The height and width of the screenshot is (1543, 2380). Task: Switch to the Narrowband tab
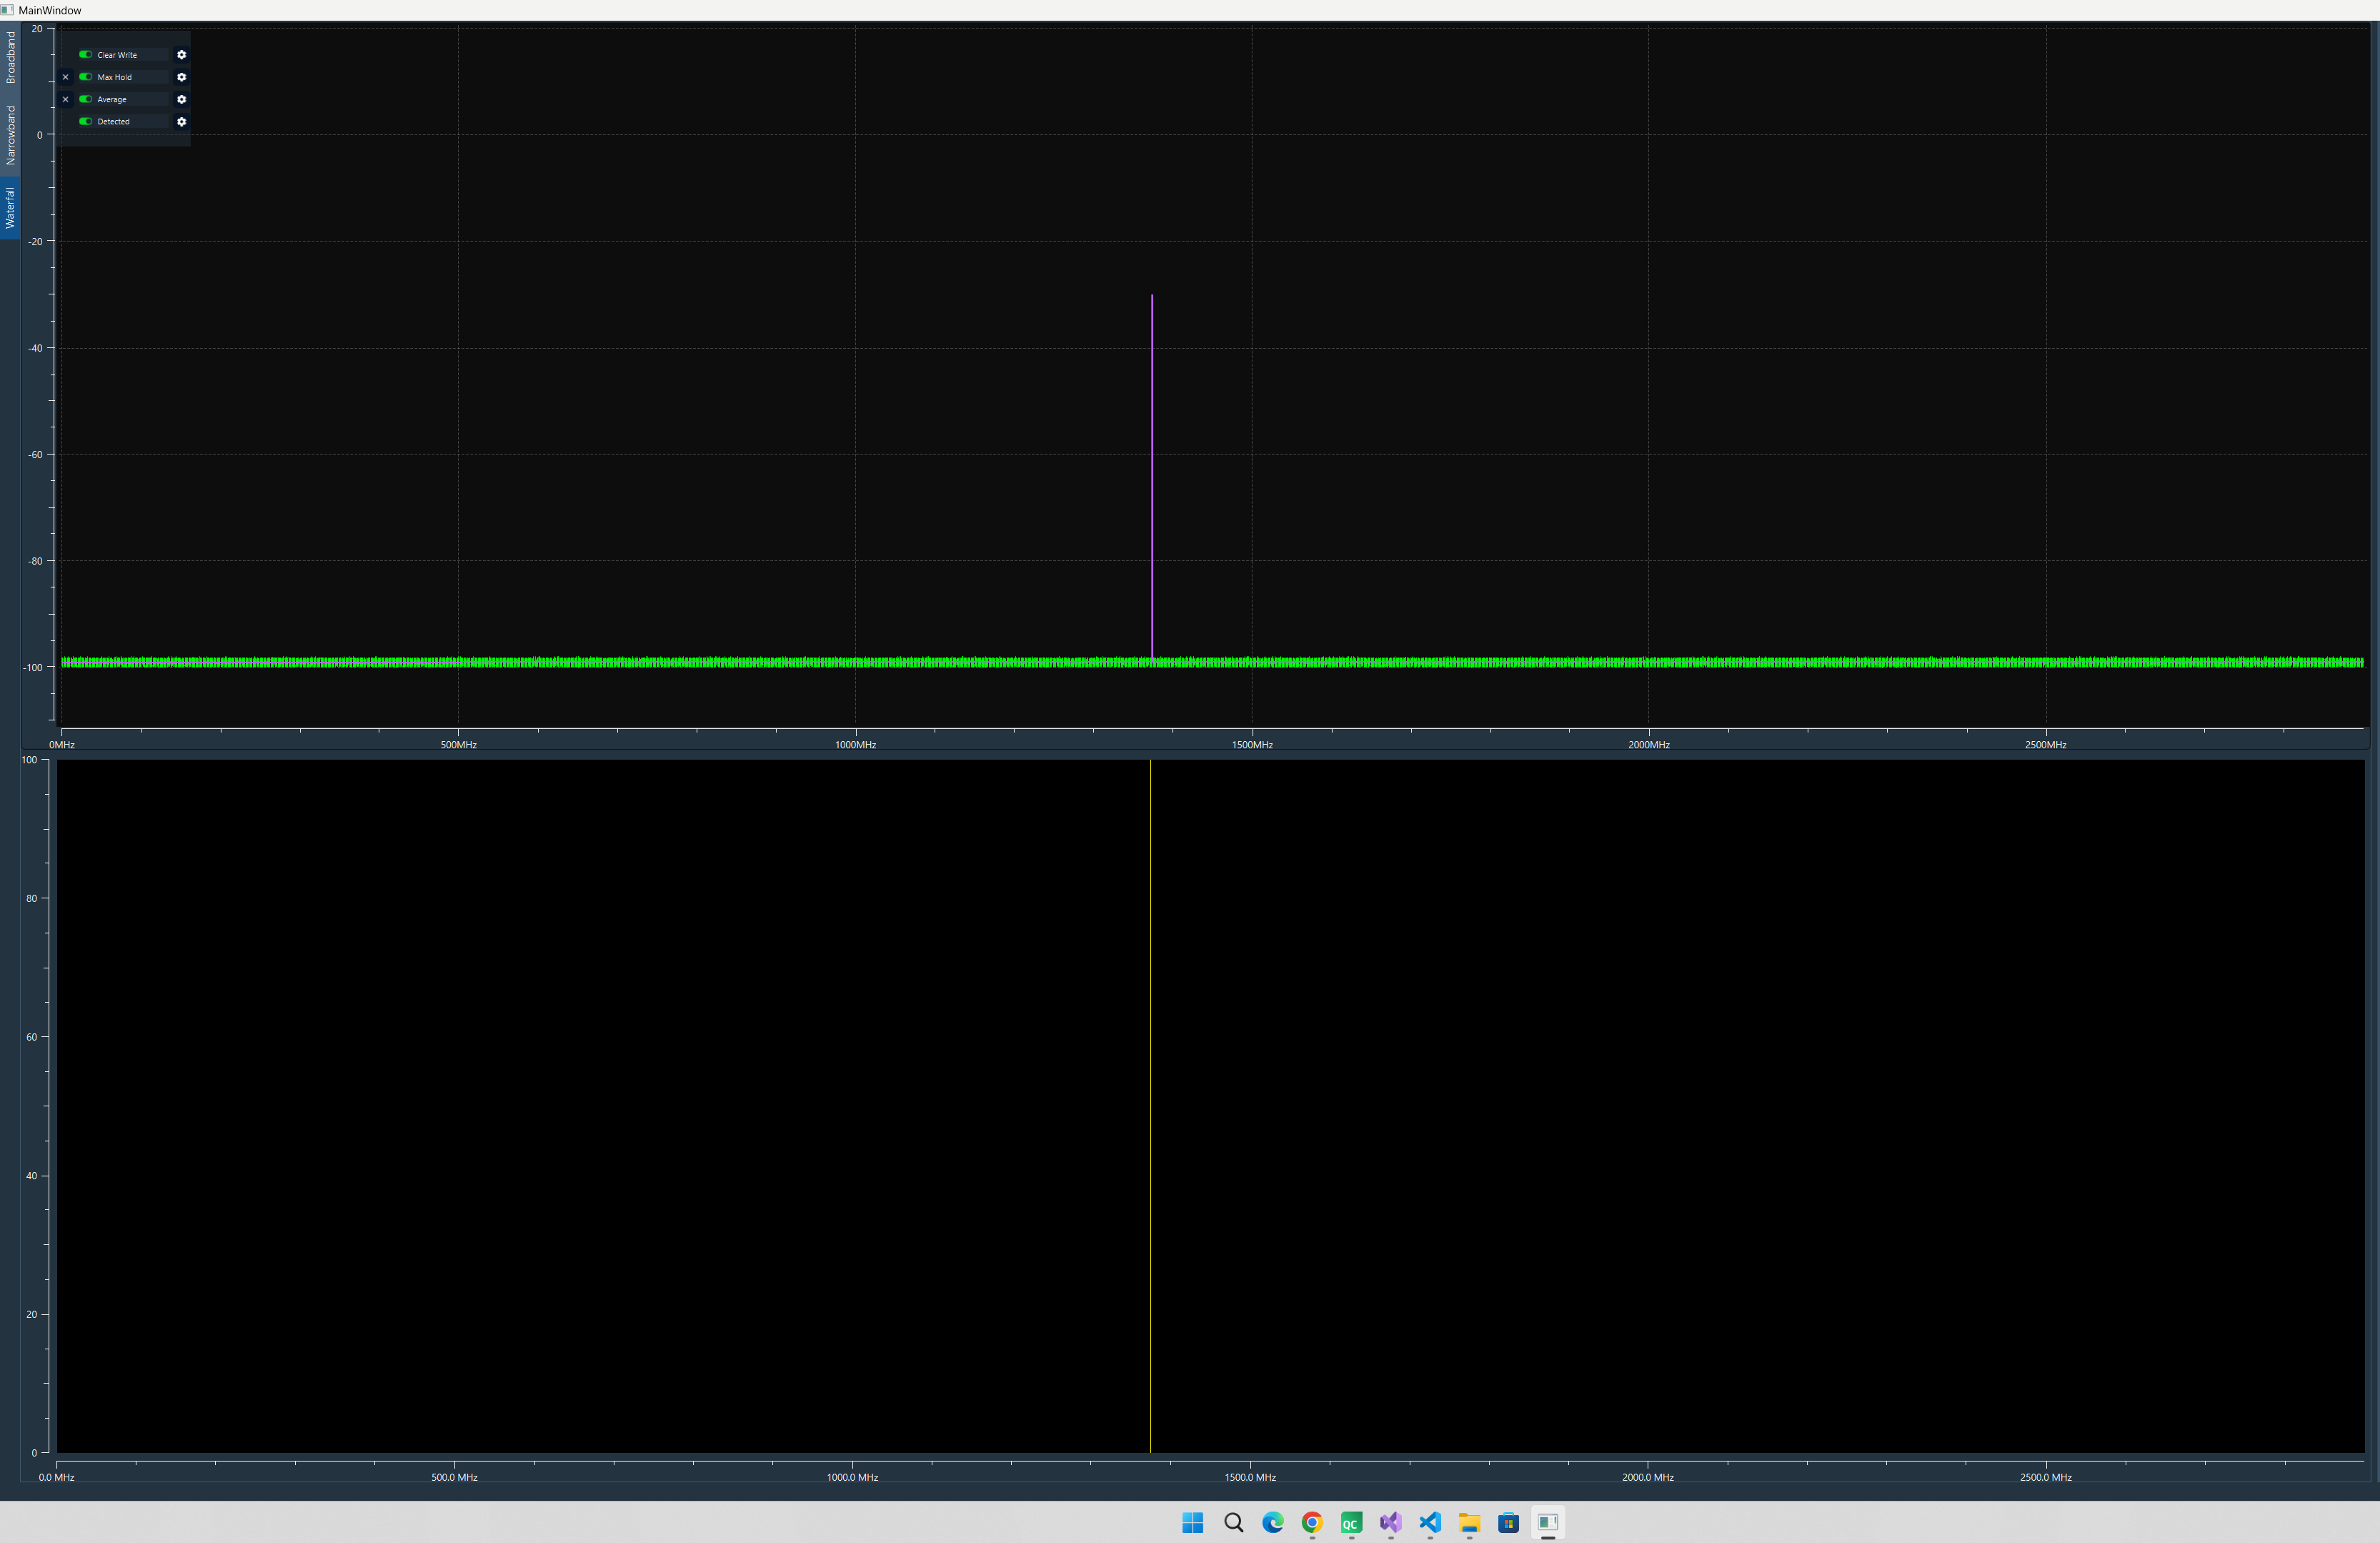[x=10, y=135]
